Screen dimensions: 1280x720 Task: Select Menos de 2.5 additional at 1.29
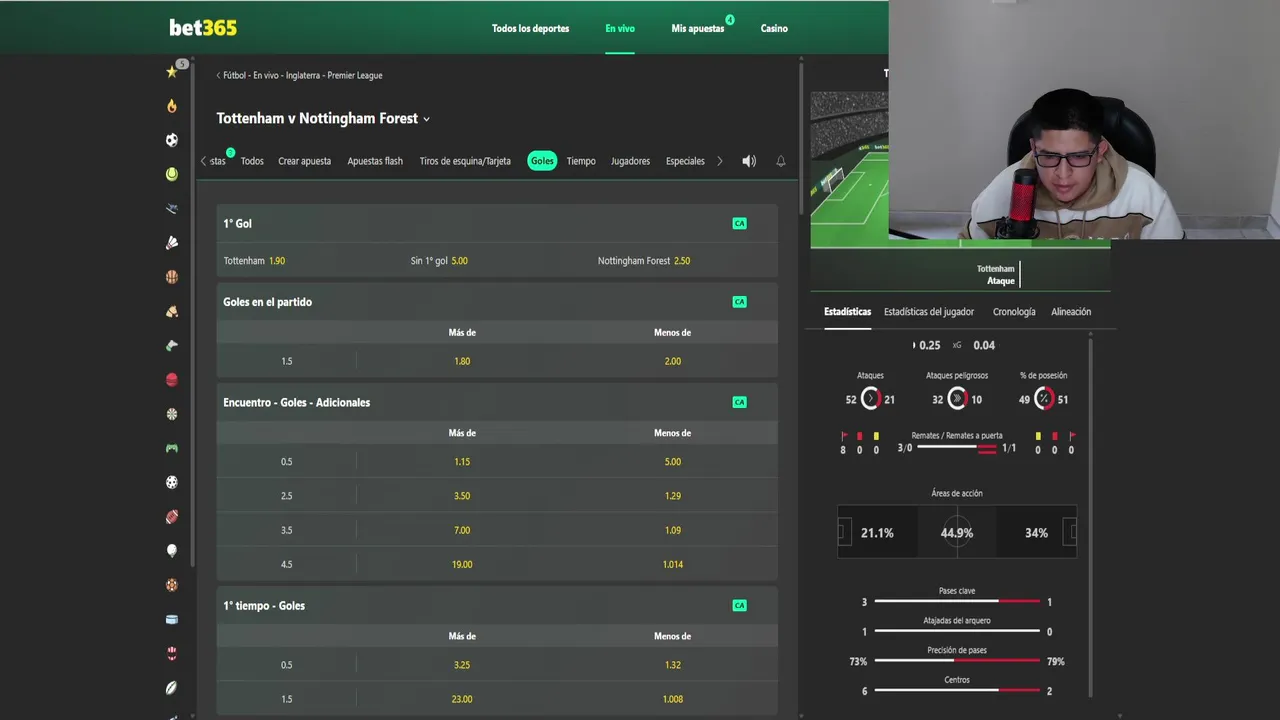[x=673, y=496]
